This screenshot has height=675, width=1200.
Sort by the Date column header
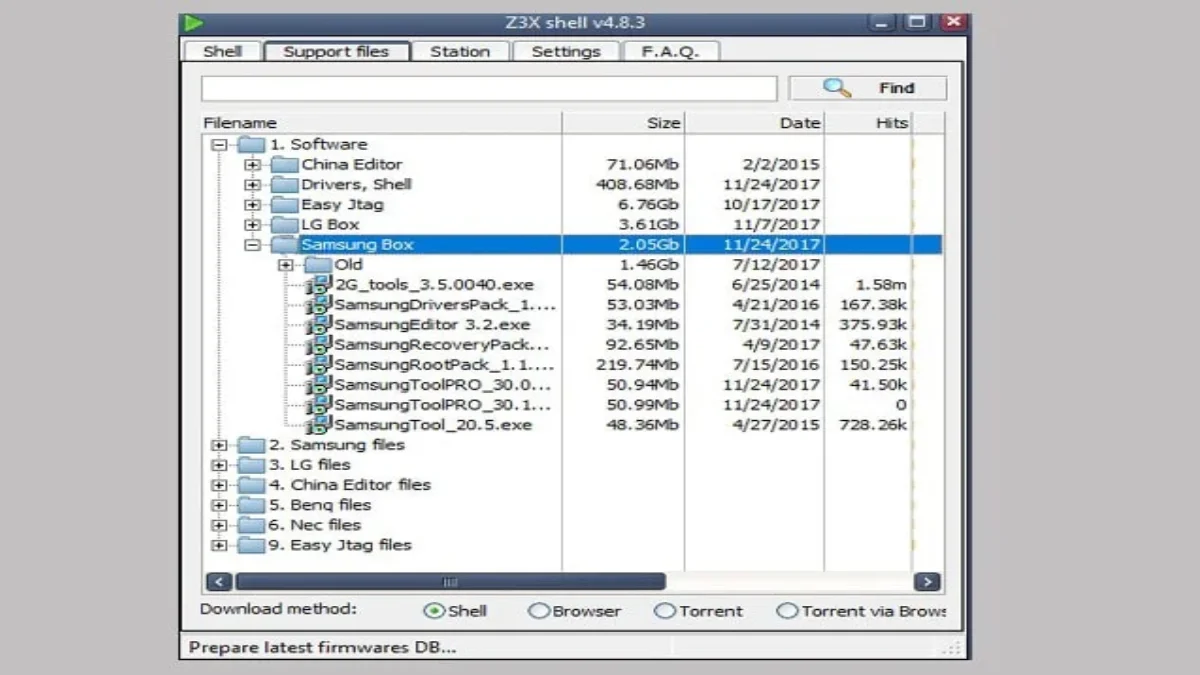click(x=754, y=123)
